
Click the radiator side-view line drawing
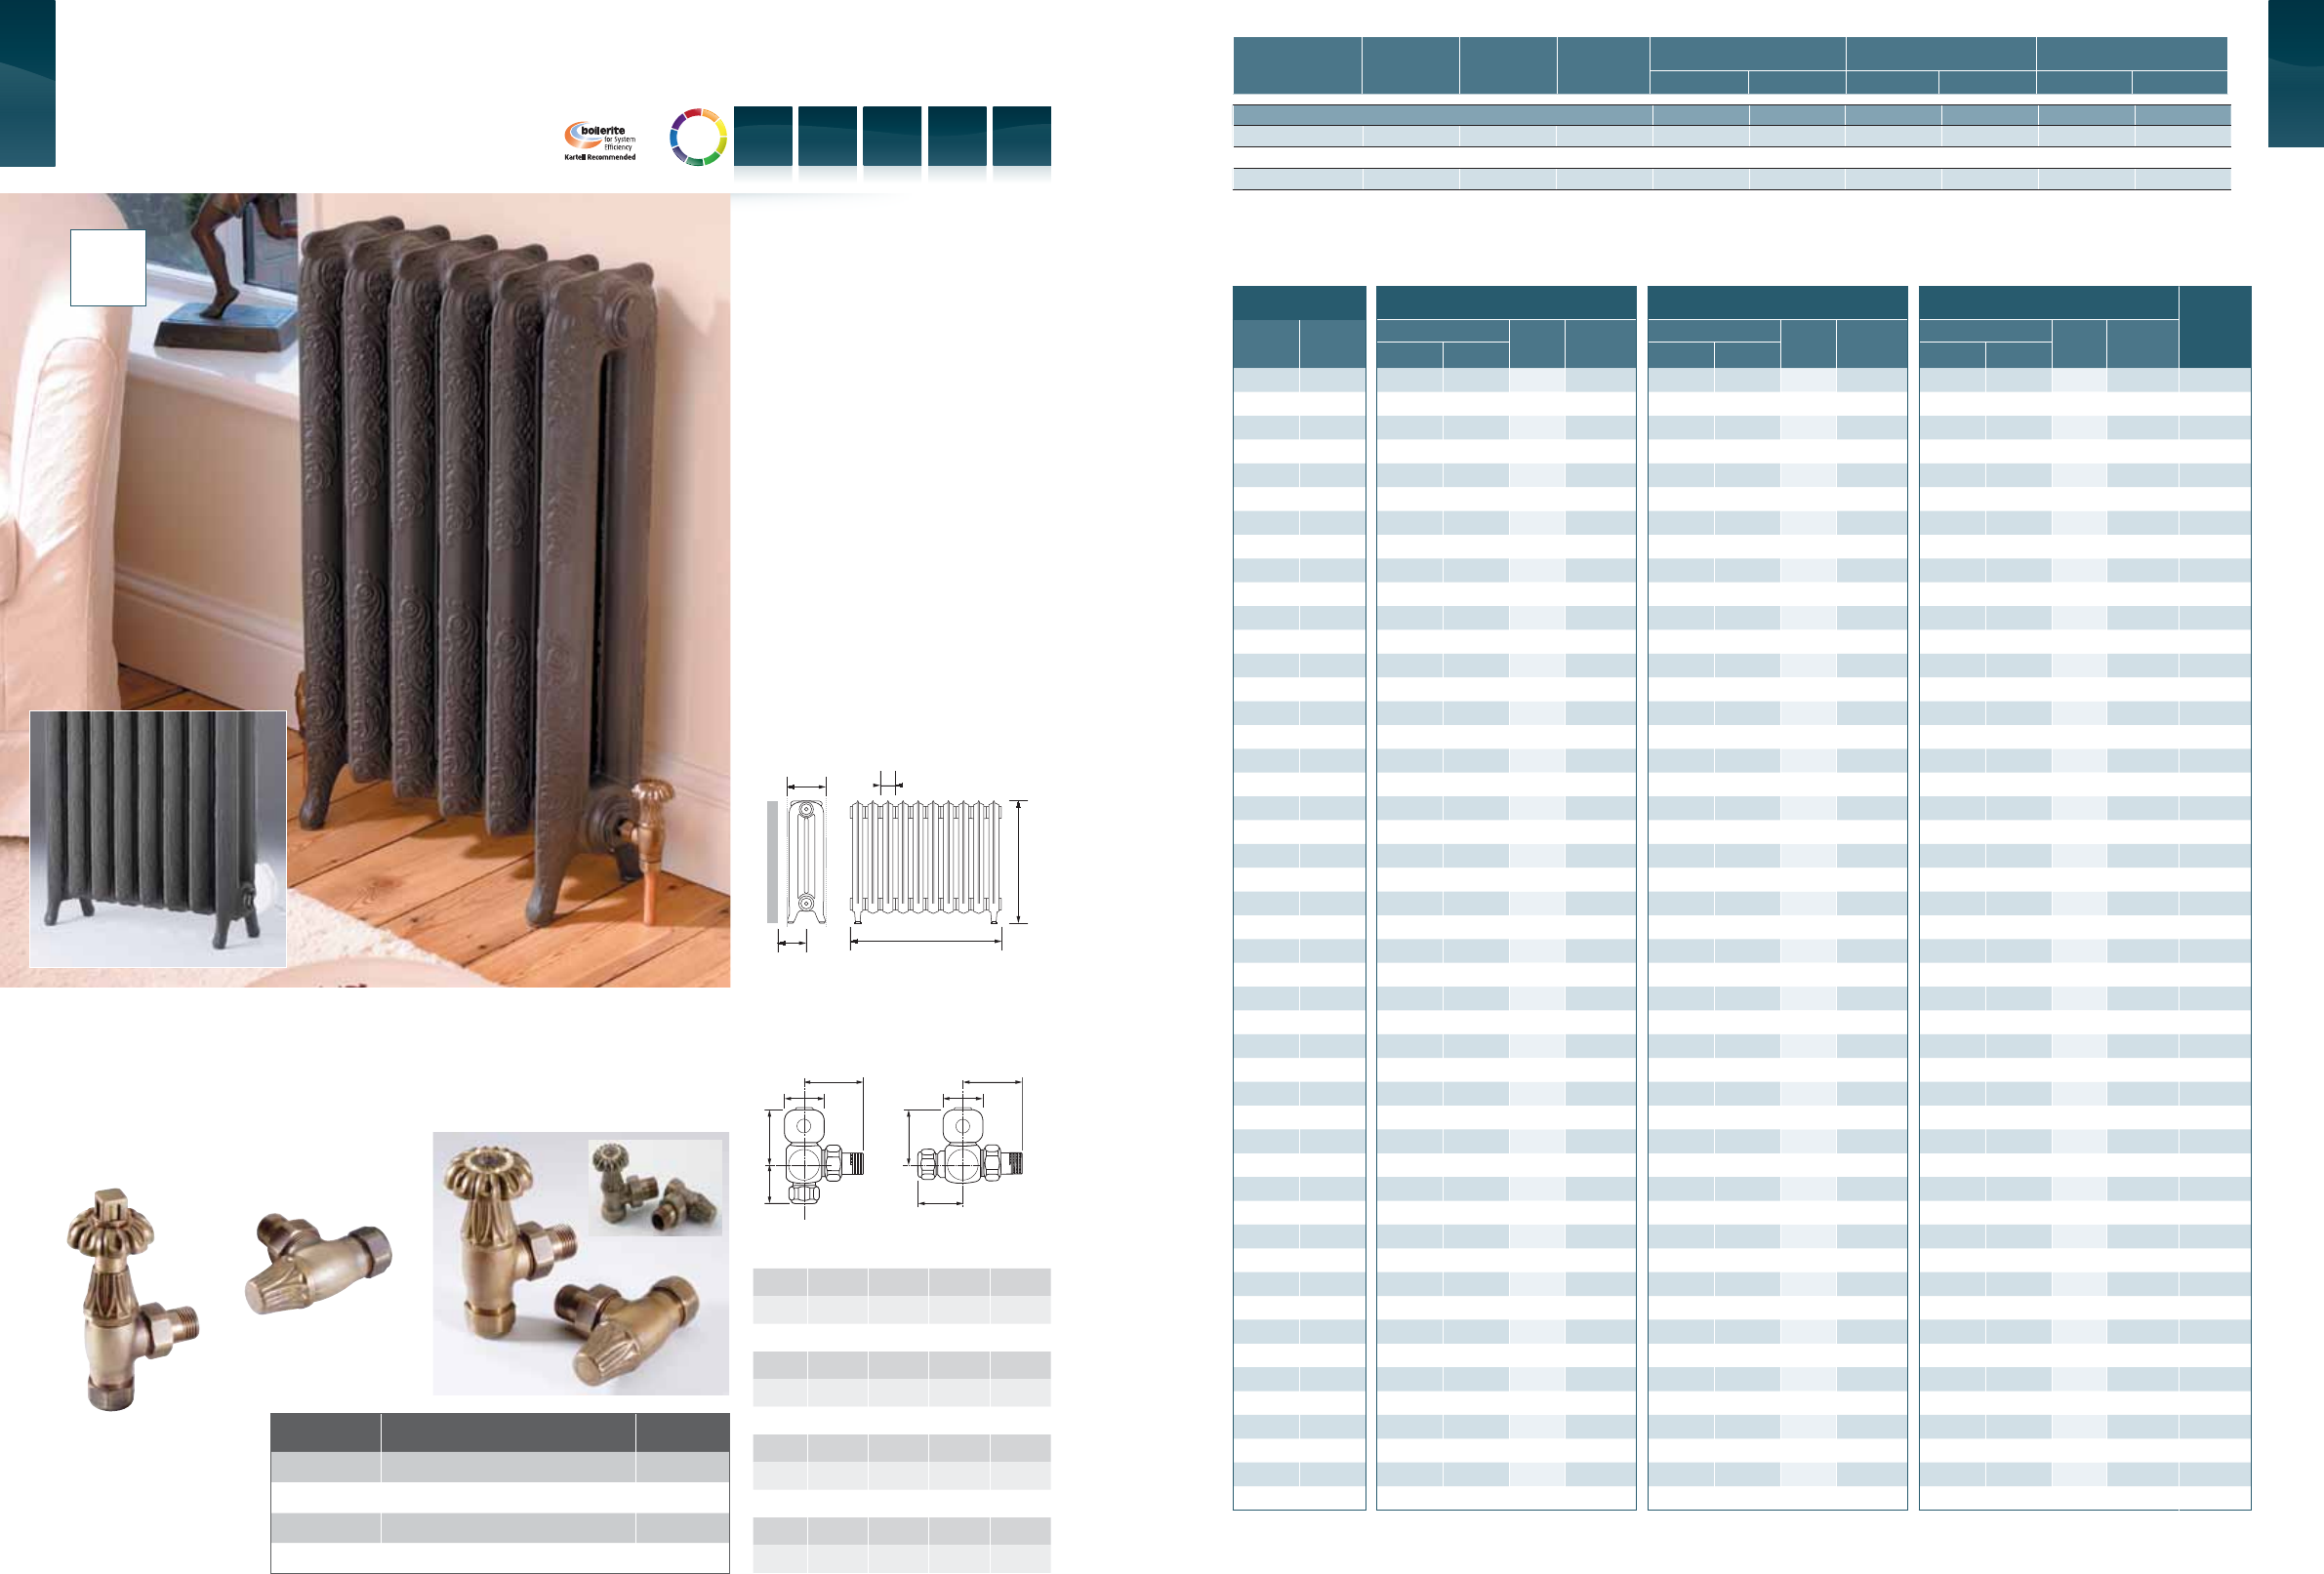806,861
